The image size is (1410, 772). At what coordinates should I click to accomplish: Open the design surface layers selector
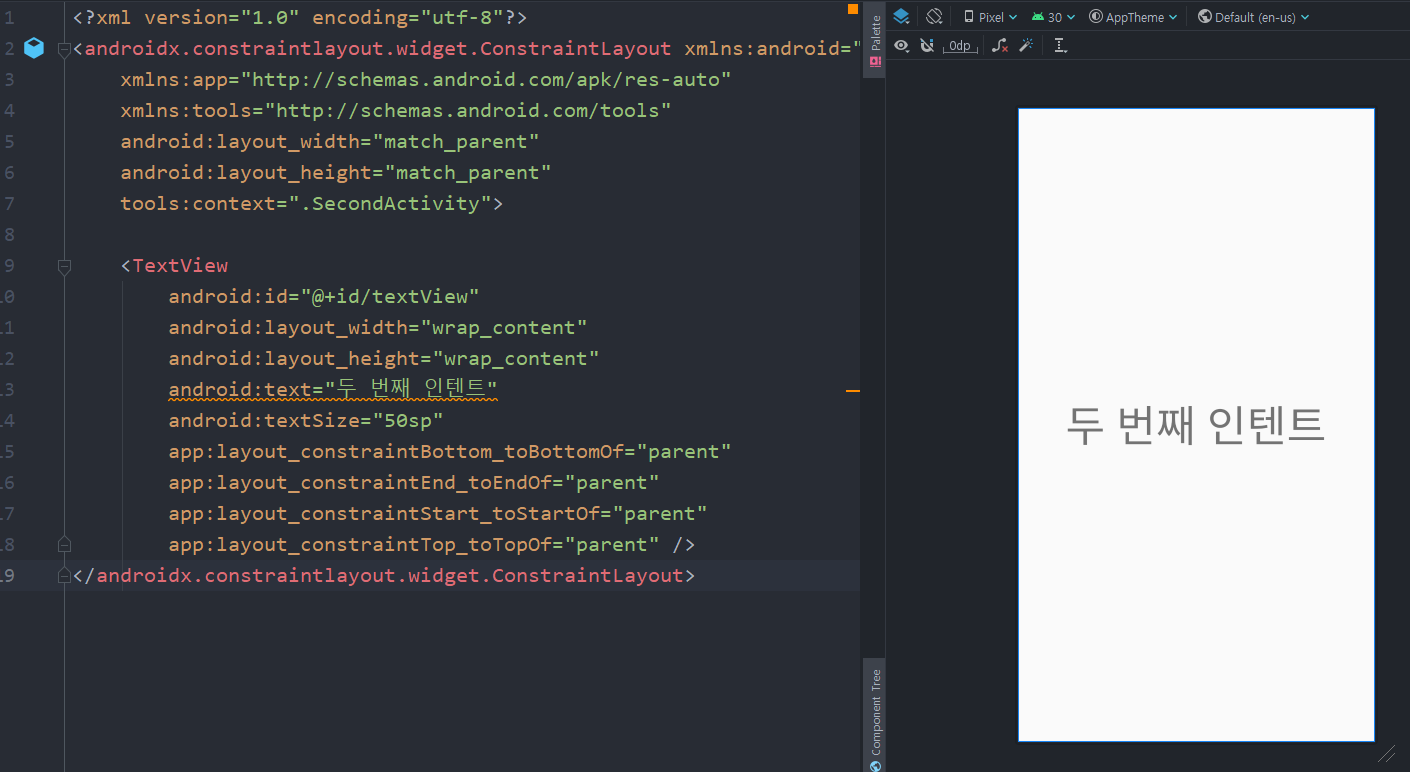coord(901,16)
